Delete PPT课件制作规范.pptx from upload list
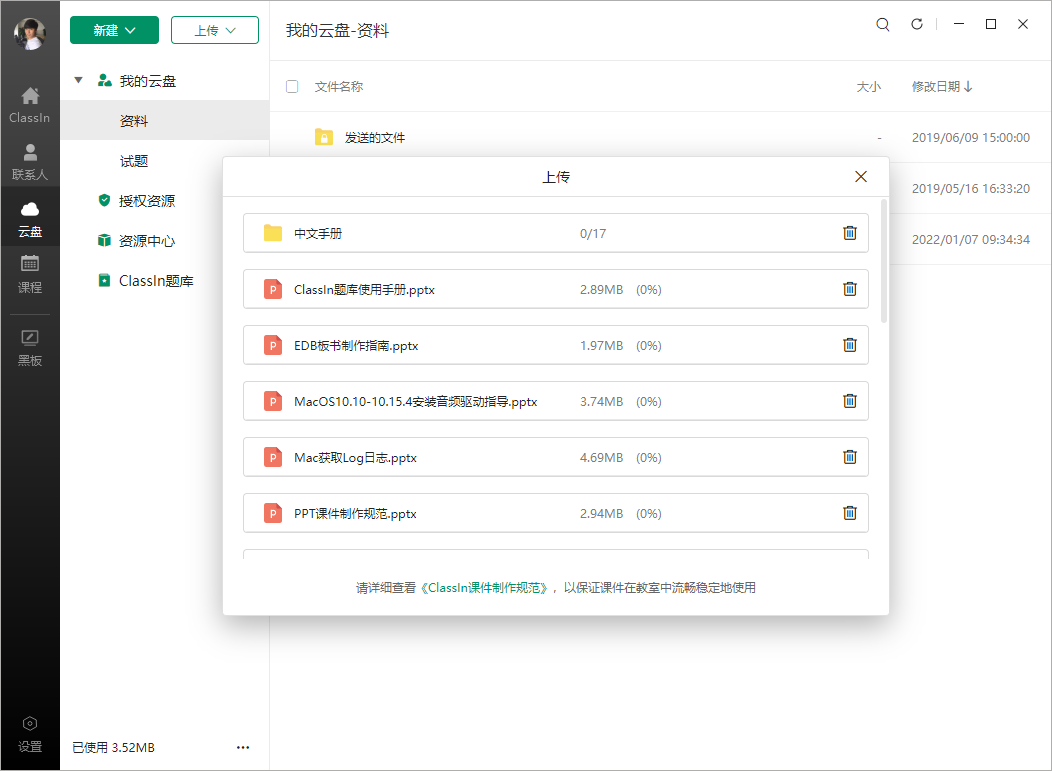The width and height of the screenshot is (1052, 771). point(849,513)
